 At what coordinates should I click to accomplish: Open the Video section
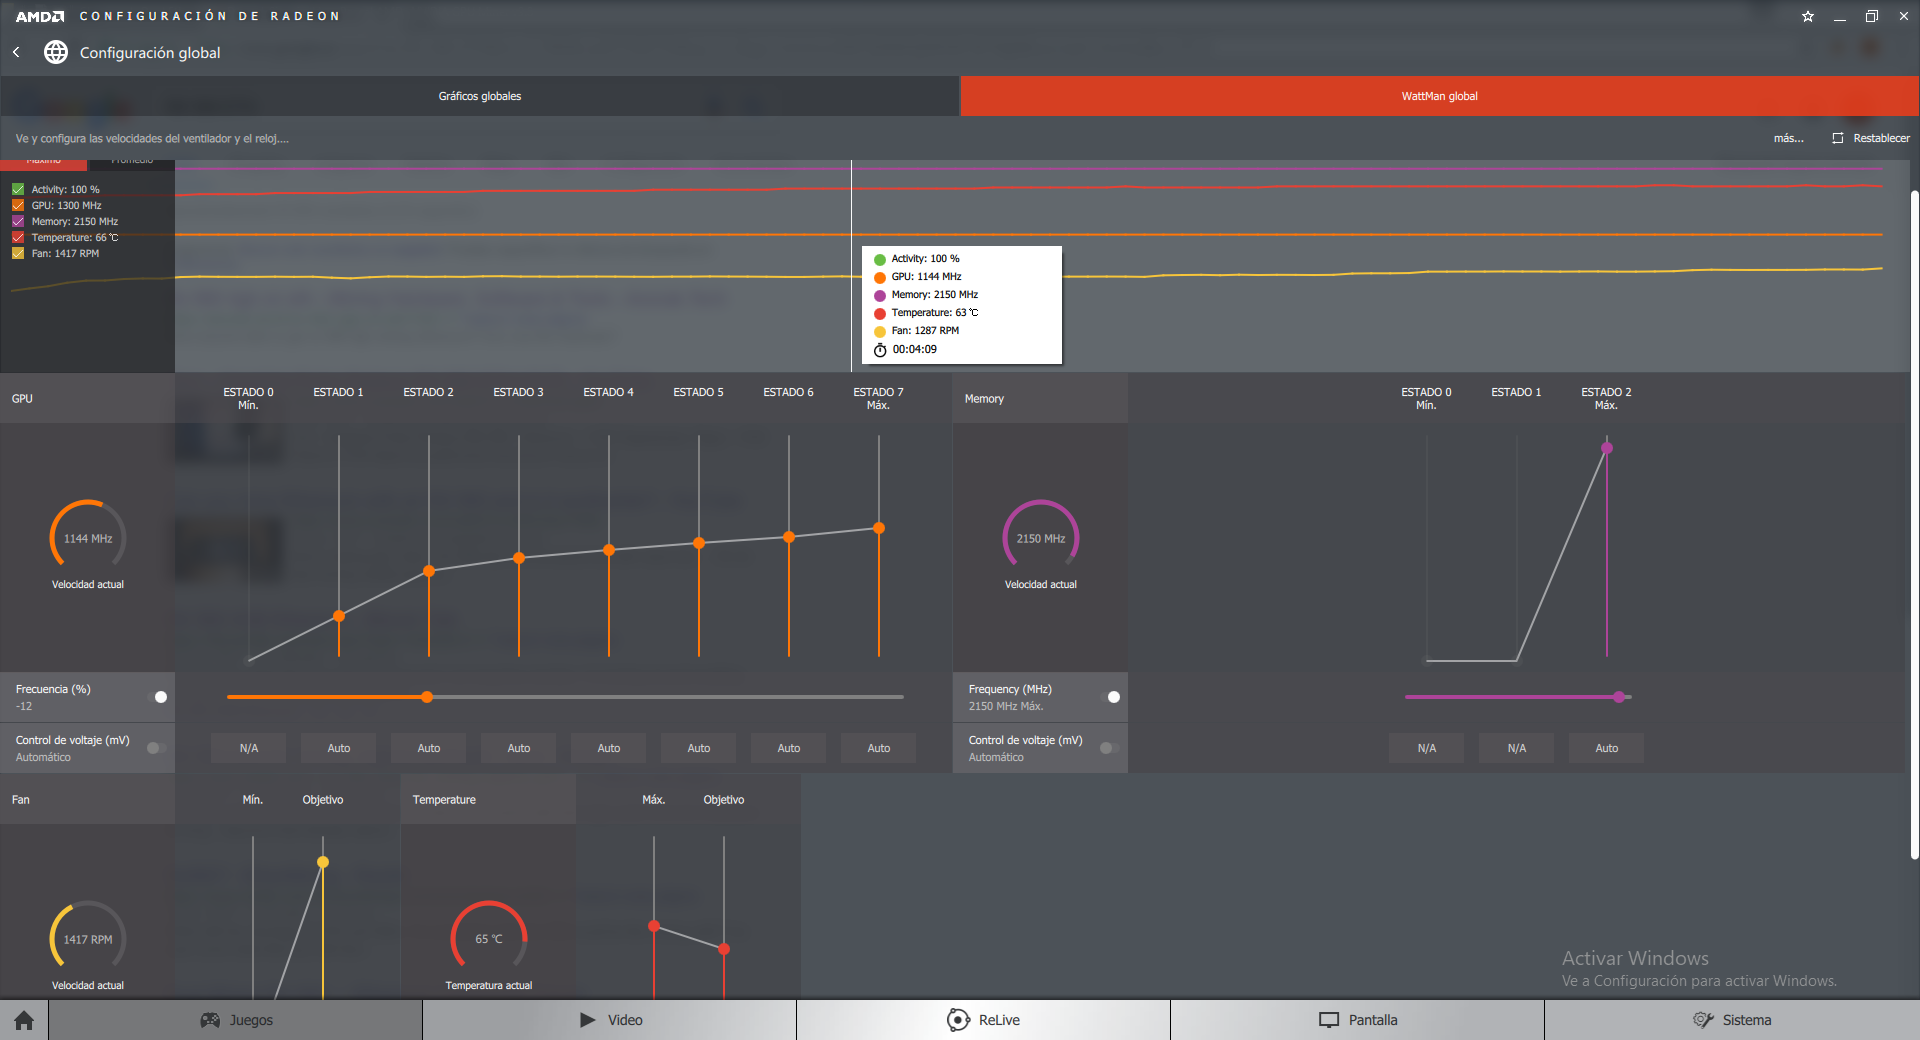point(610,1020)
